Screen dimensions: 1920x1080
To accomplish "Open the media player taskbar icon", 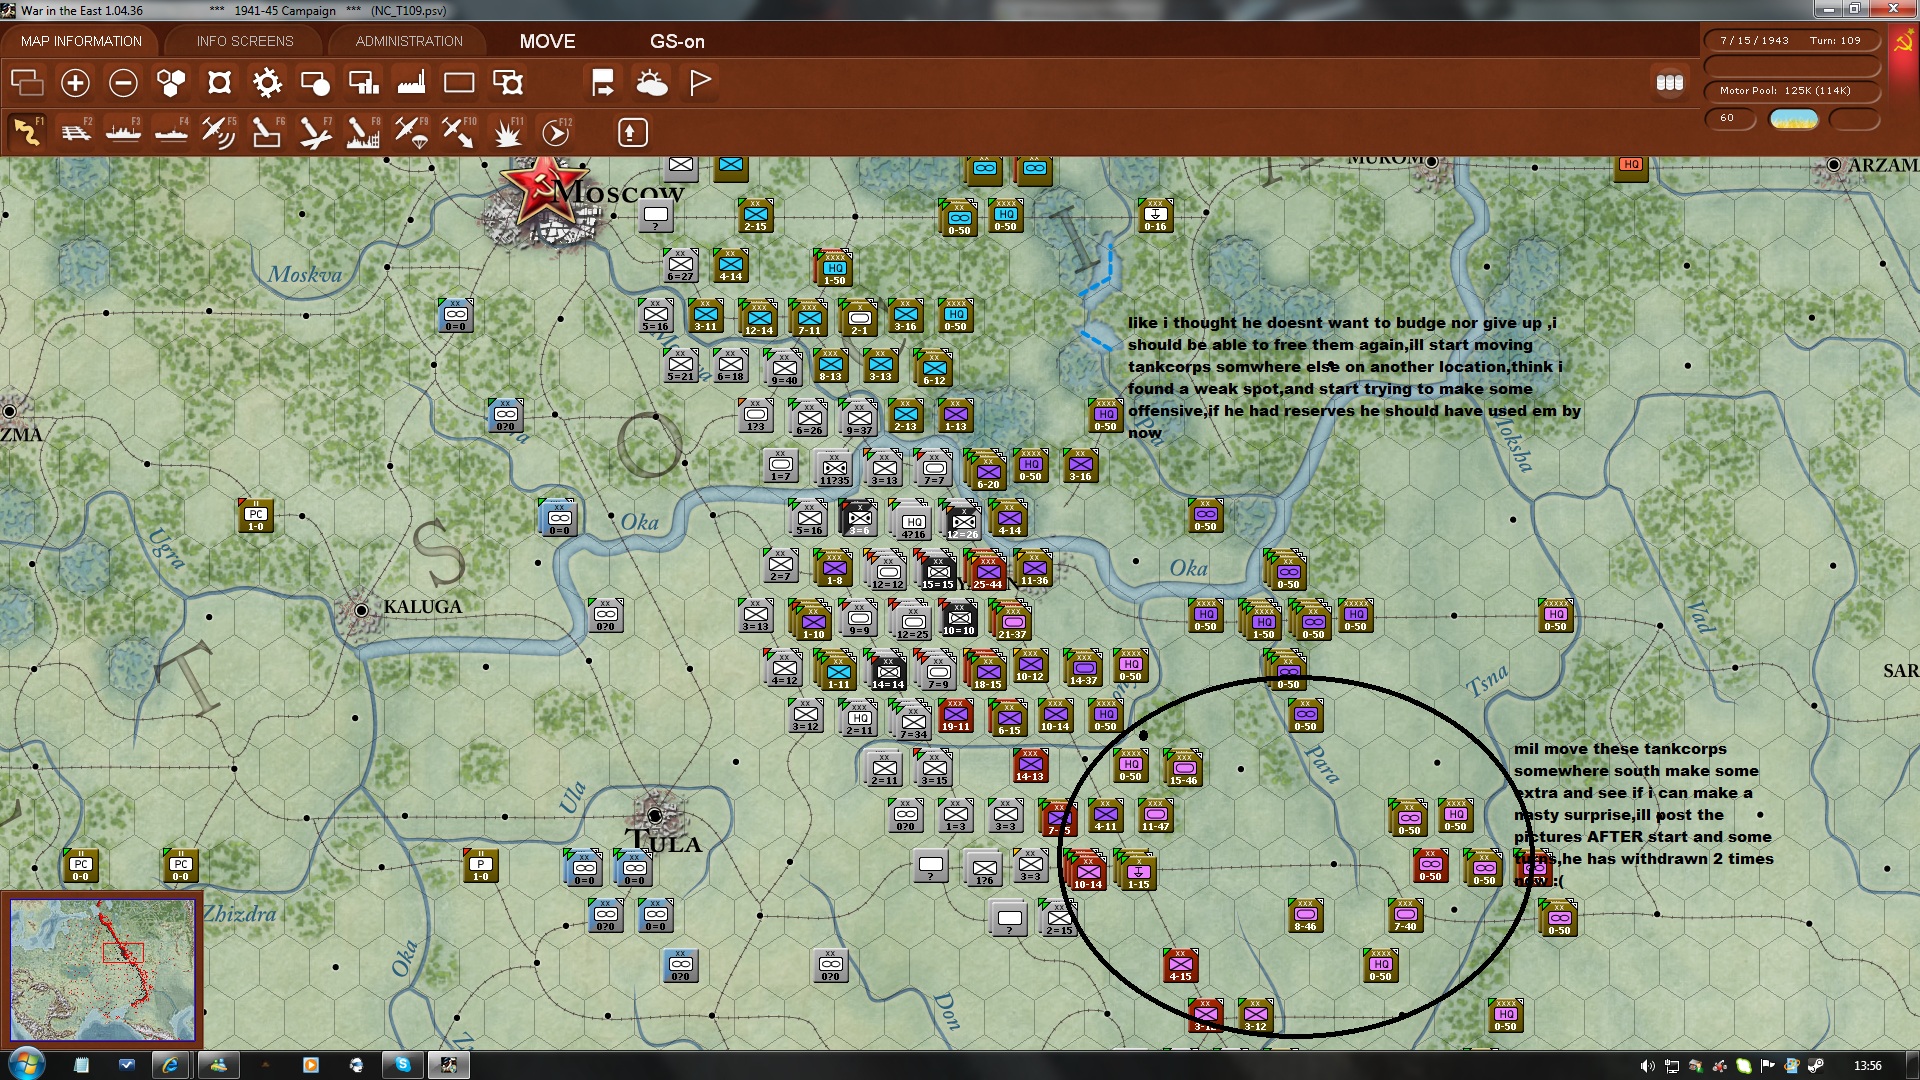I will click(x=310, y=1065).
